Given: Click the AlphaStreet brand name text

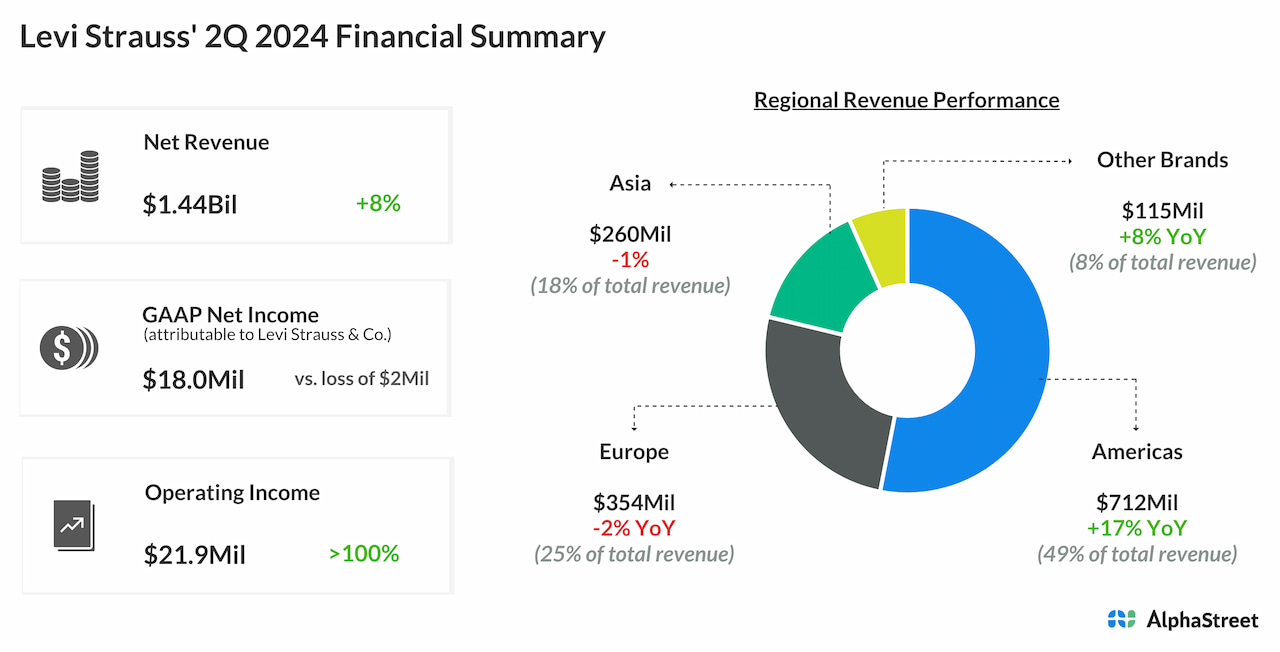Looking at the screenshot, I should click(x=1201, y=620).
